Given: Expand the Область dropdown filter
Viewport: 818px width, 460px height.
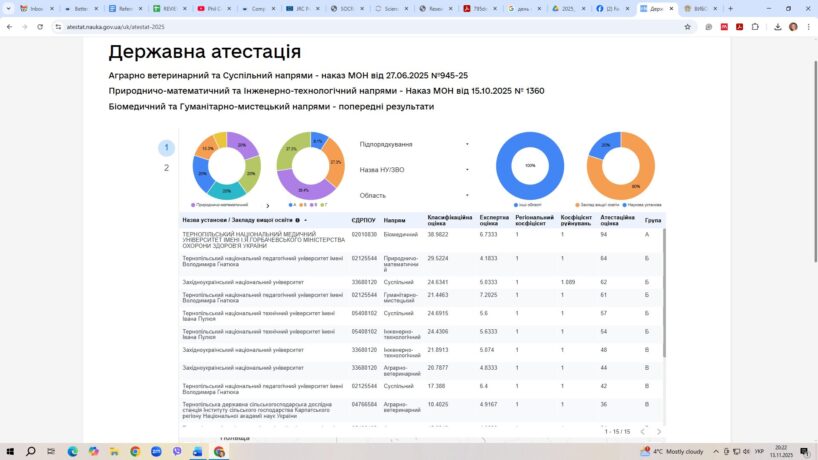Looking at the screenshot, I should point(414,195).
